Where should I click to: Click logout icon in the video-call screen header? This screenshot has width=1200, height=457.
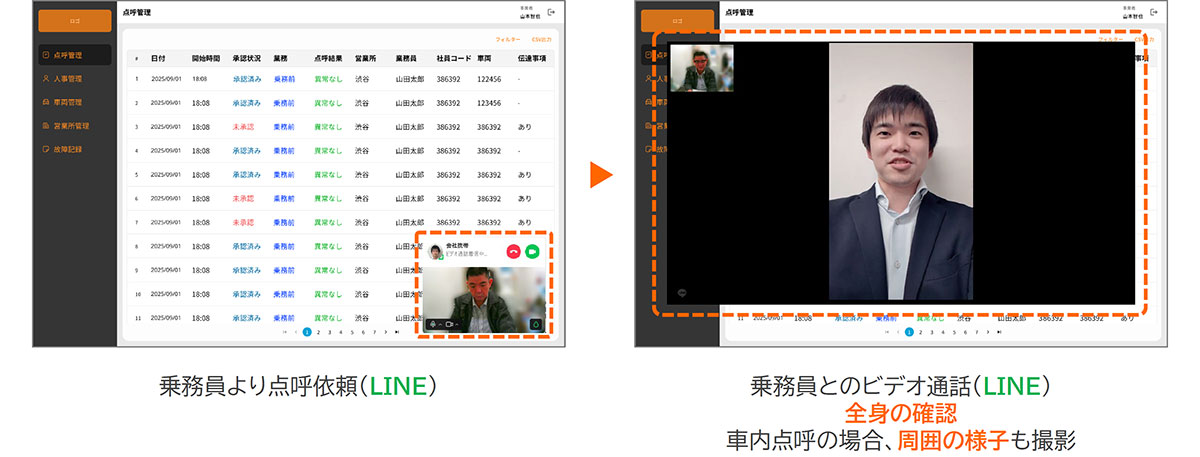coord(1152,13)
